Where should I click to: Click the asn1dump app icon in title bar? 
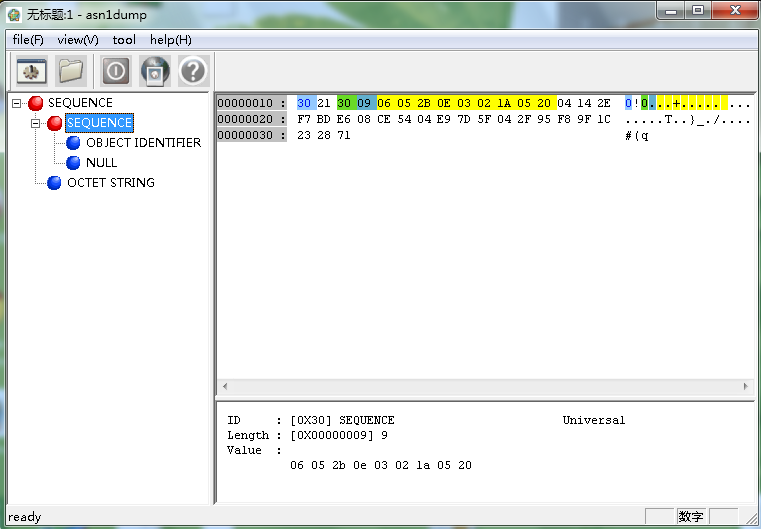(14, 15)
